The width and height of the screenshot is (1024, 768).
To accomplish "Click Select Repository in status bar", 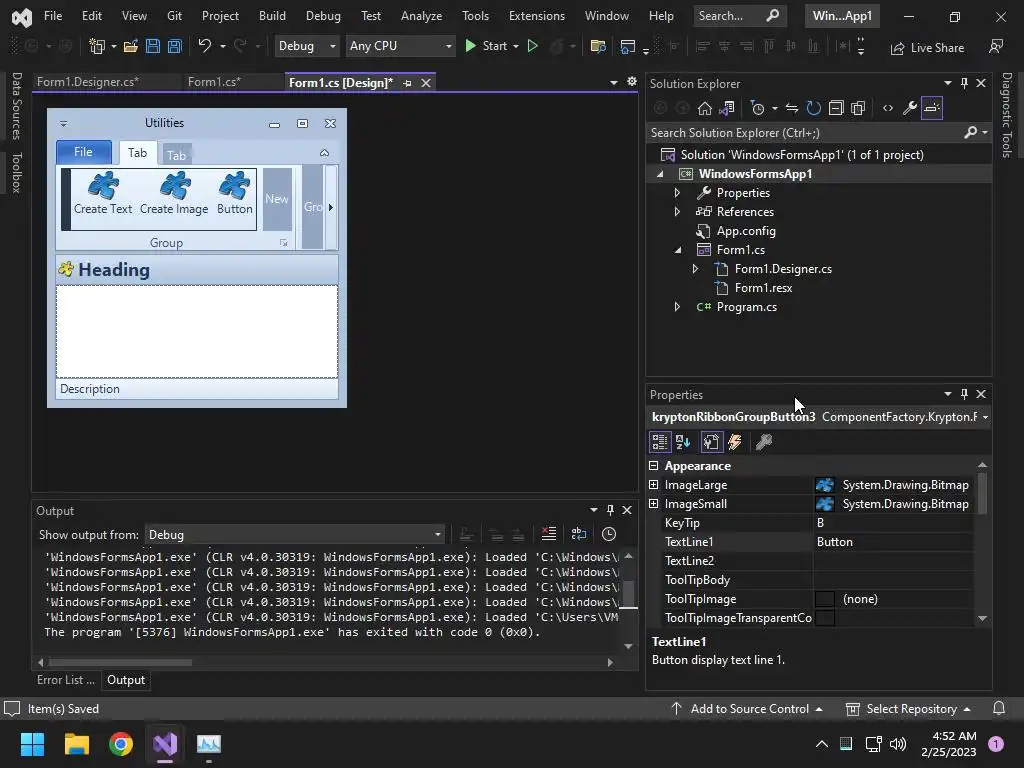I will tap(908, 709).
